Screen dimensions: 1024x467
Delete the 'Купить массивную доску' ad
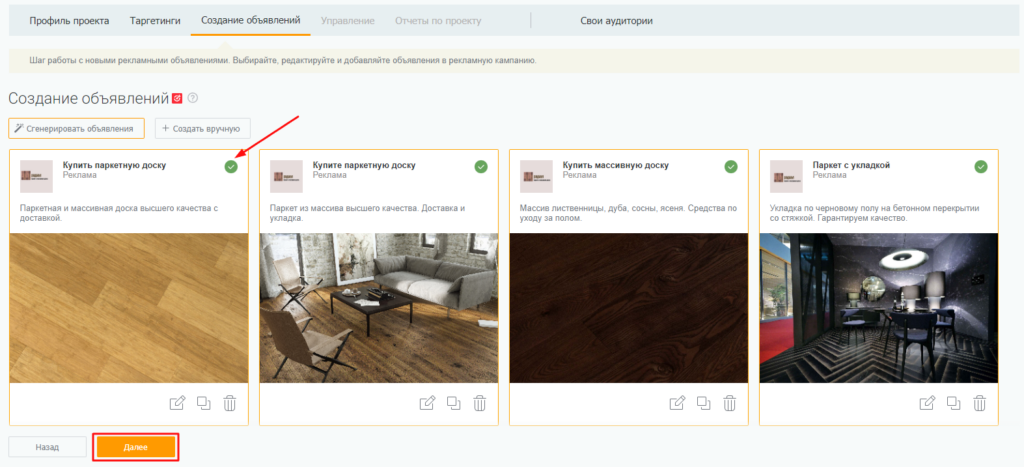pos(730,403)
